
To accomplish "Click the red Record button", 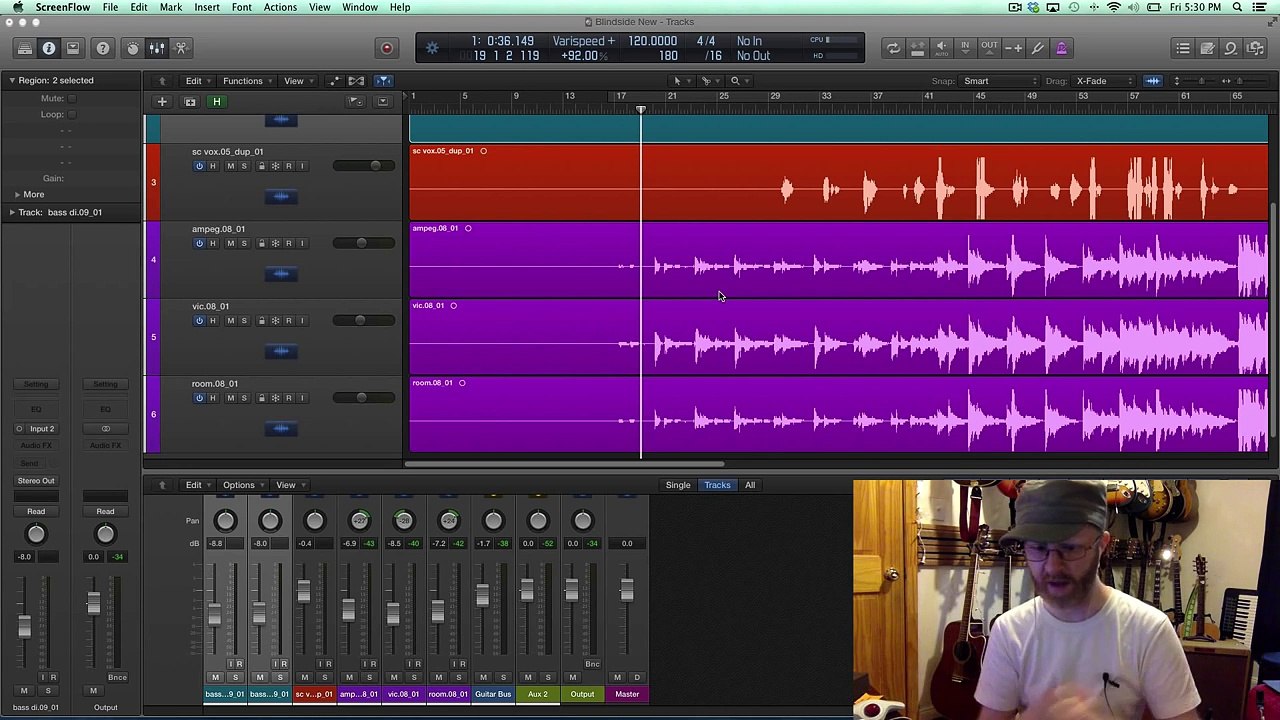I will click(387, 48).
